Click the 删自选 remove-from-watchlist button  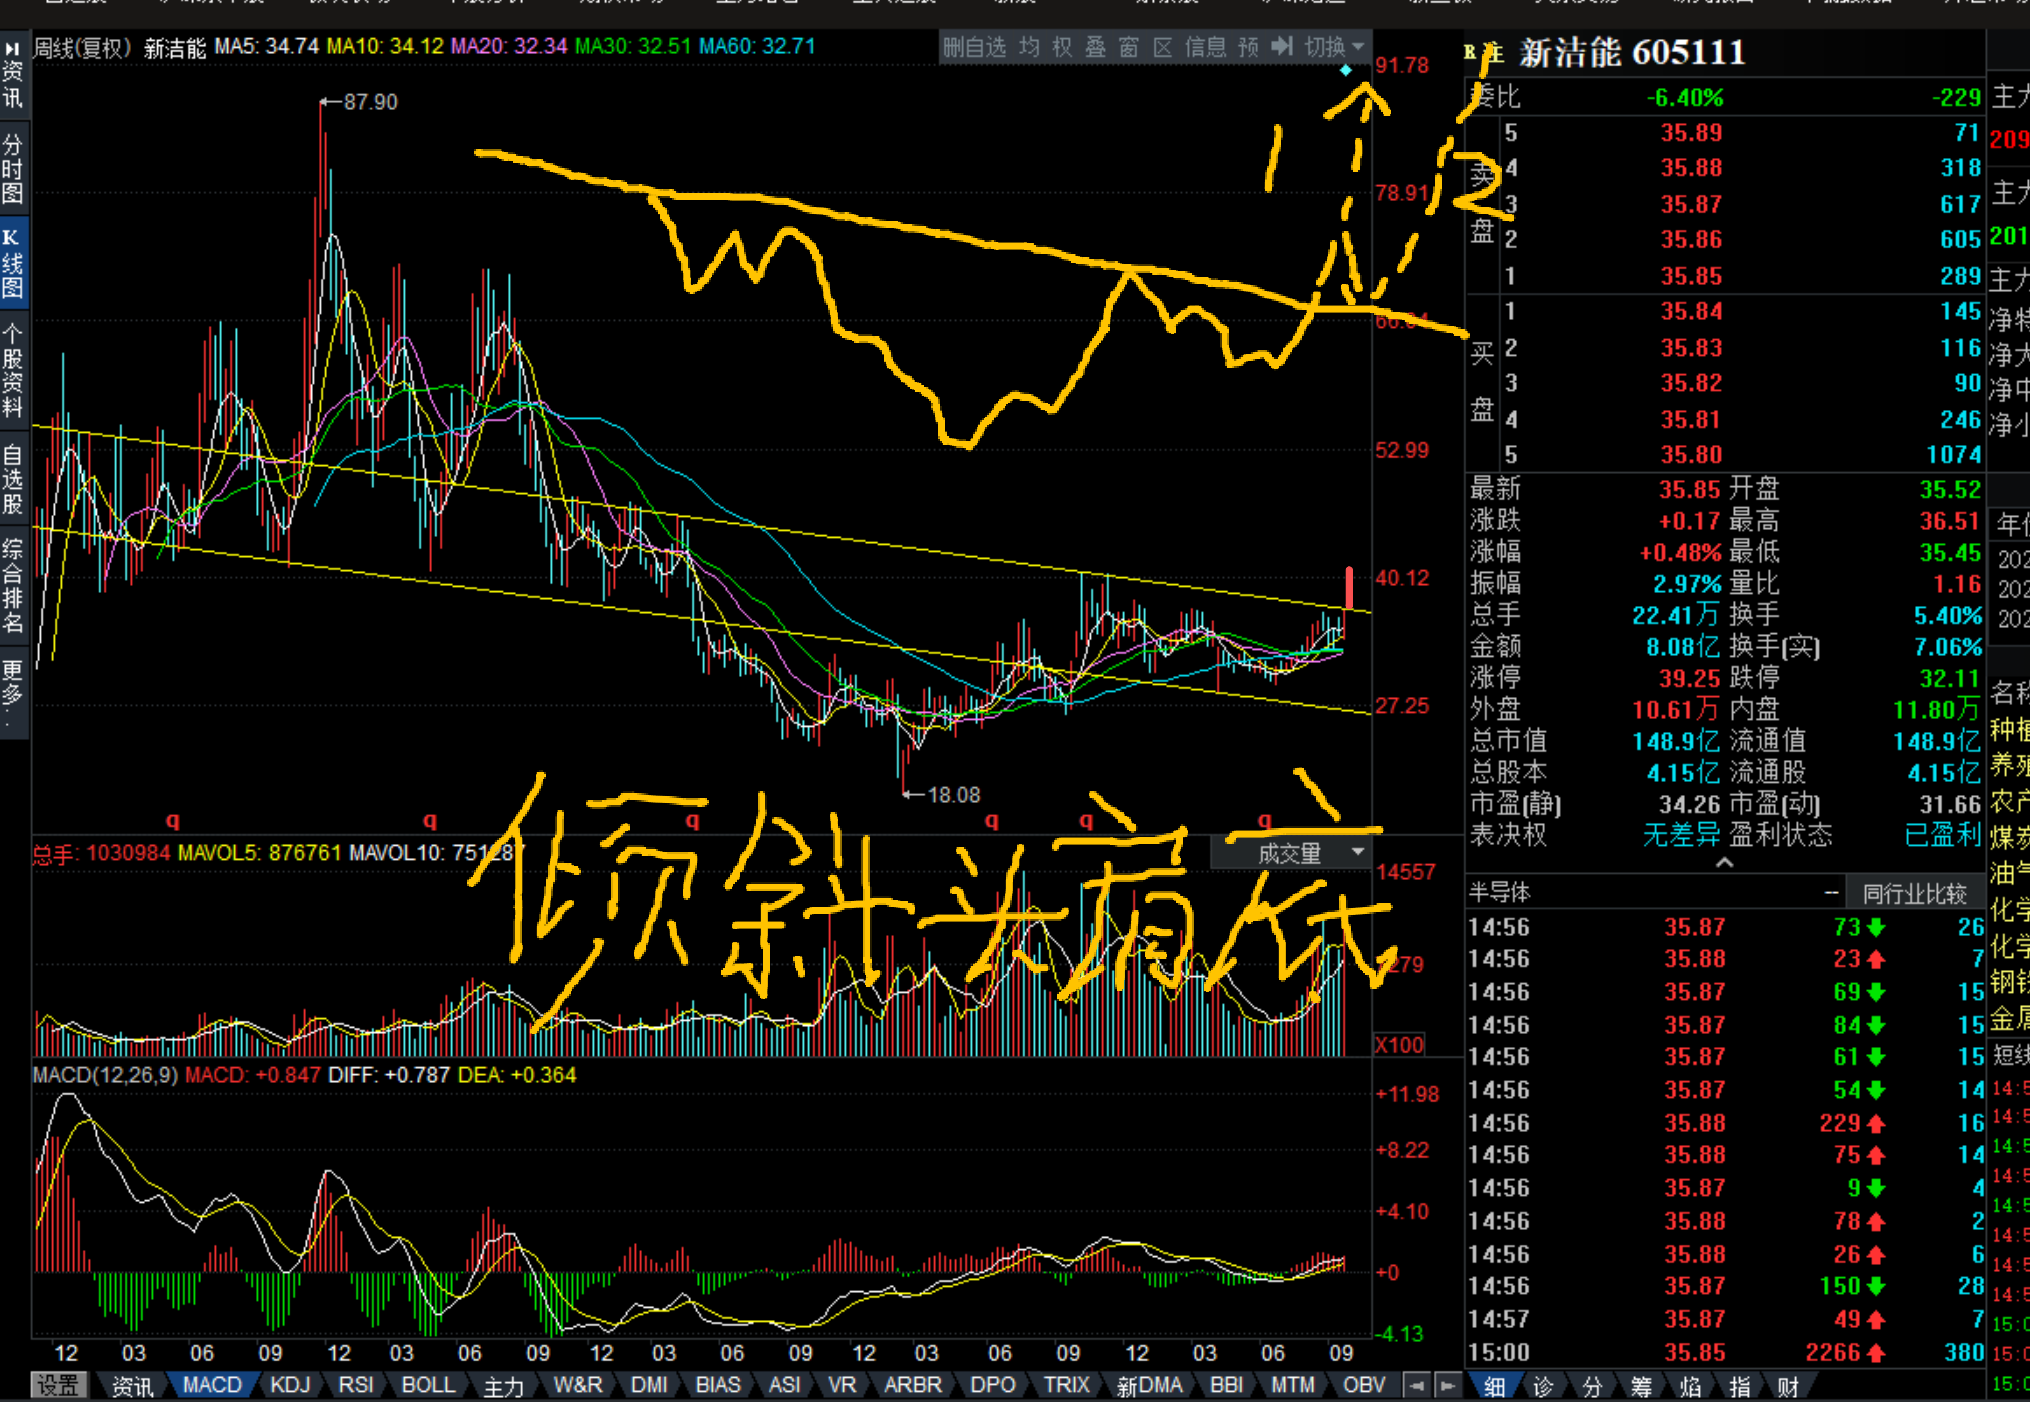(974, 46)
